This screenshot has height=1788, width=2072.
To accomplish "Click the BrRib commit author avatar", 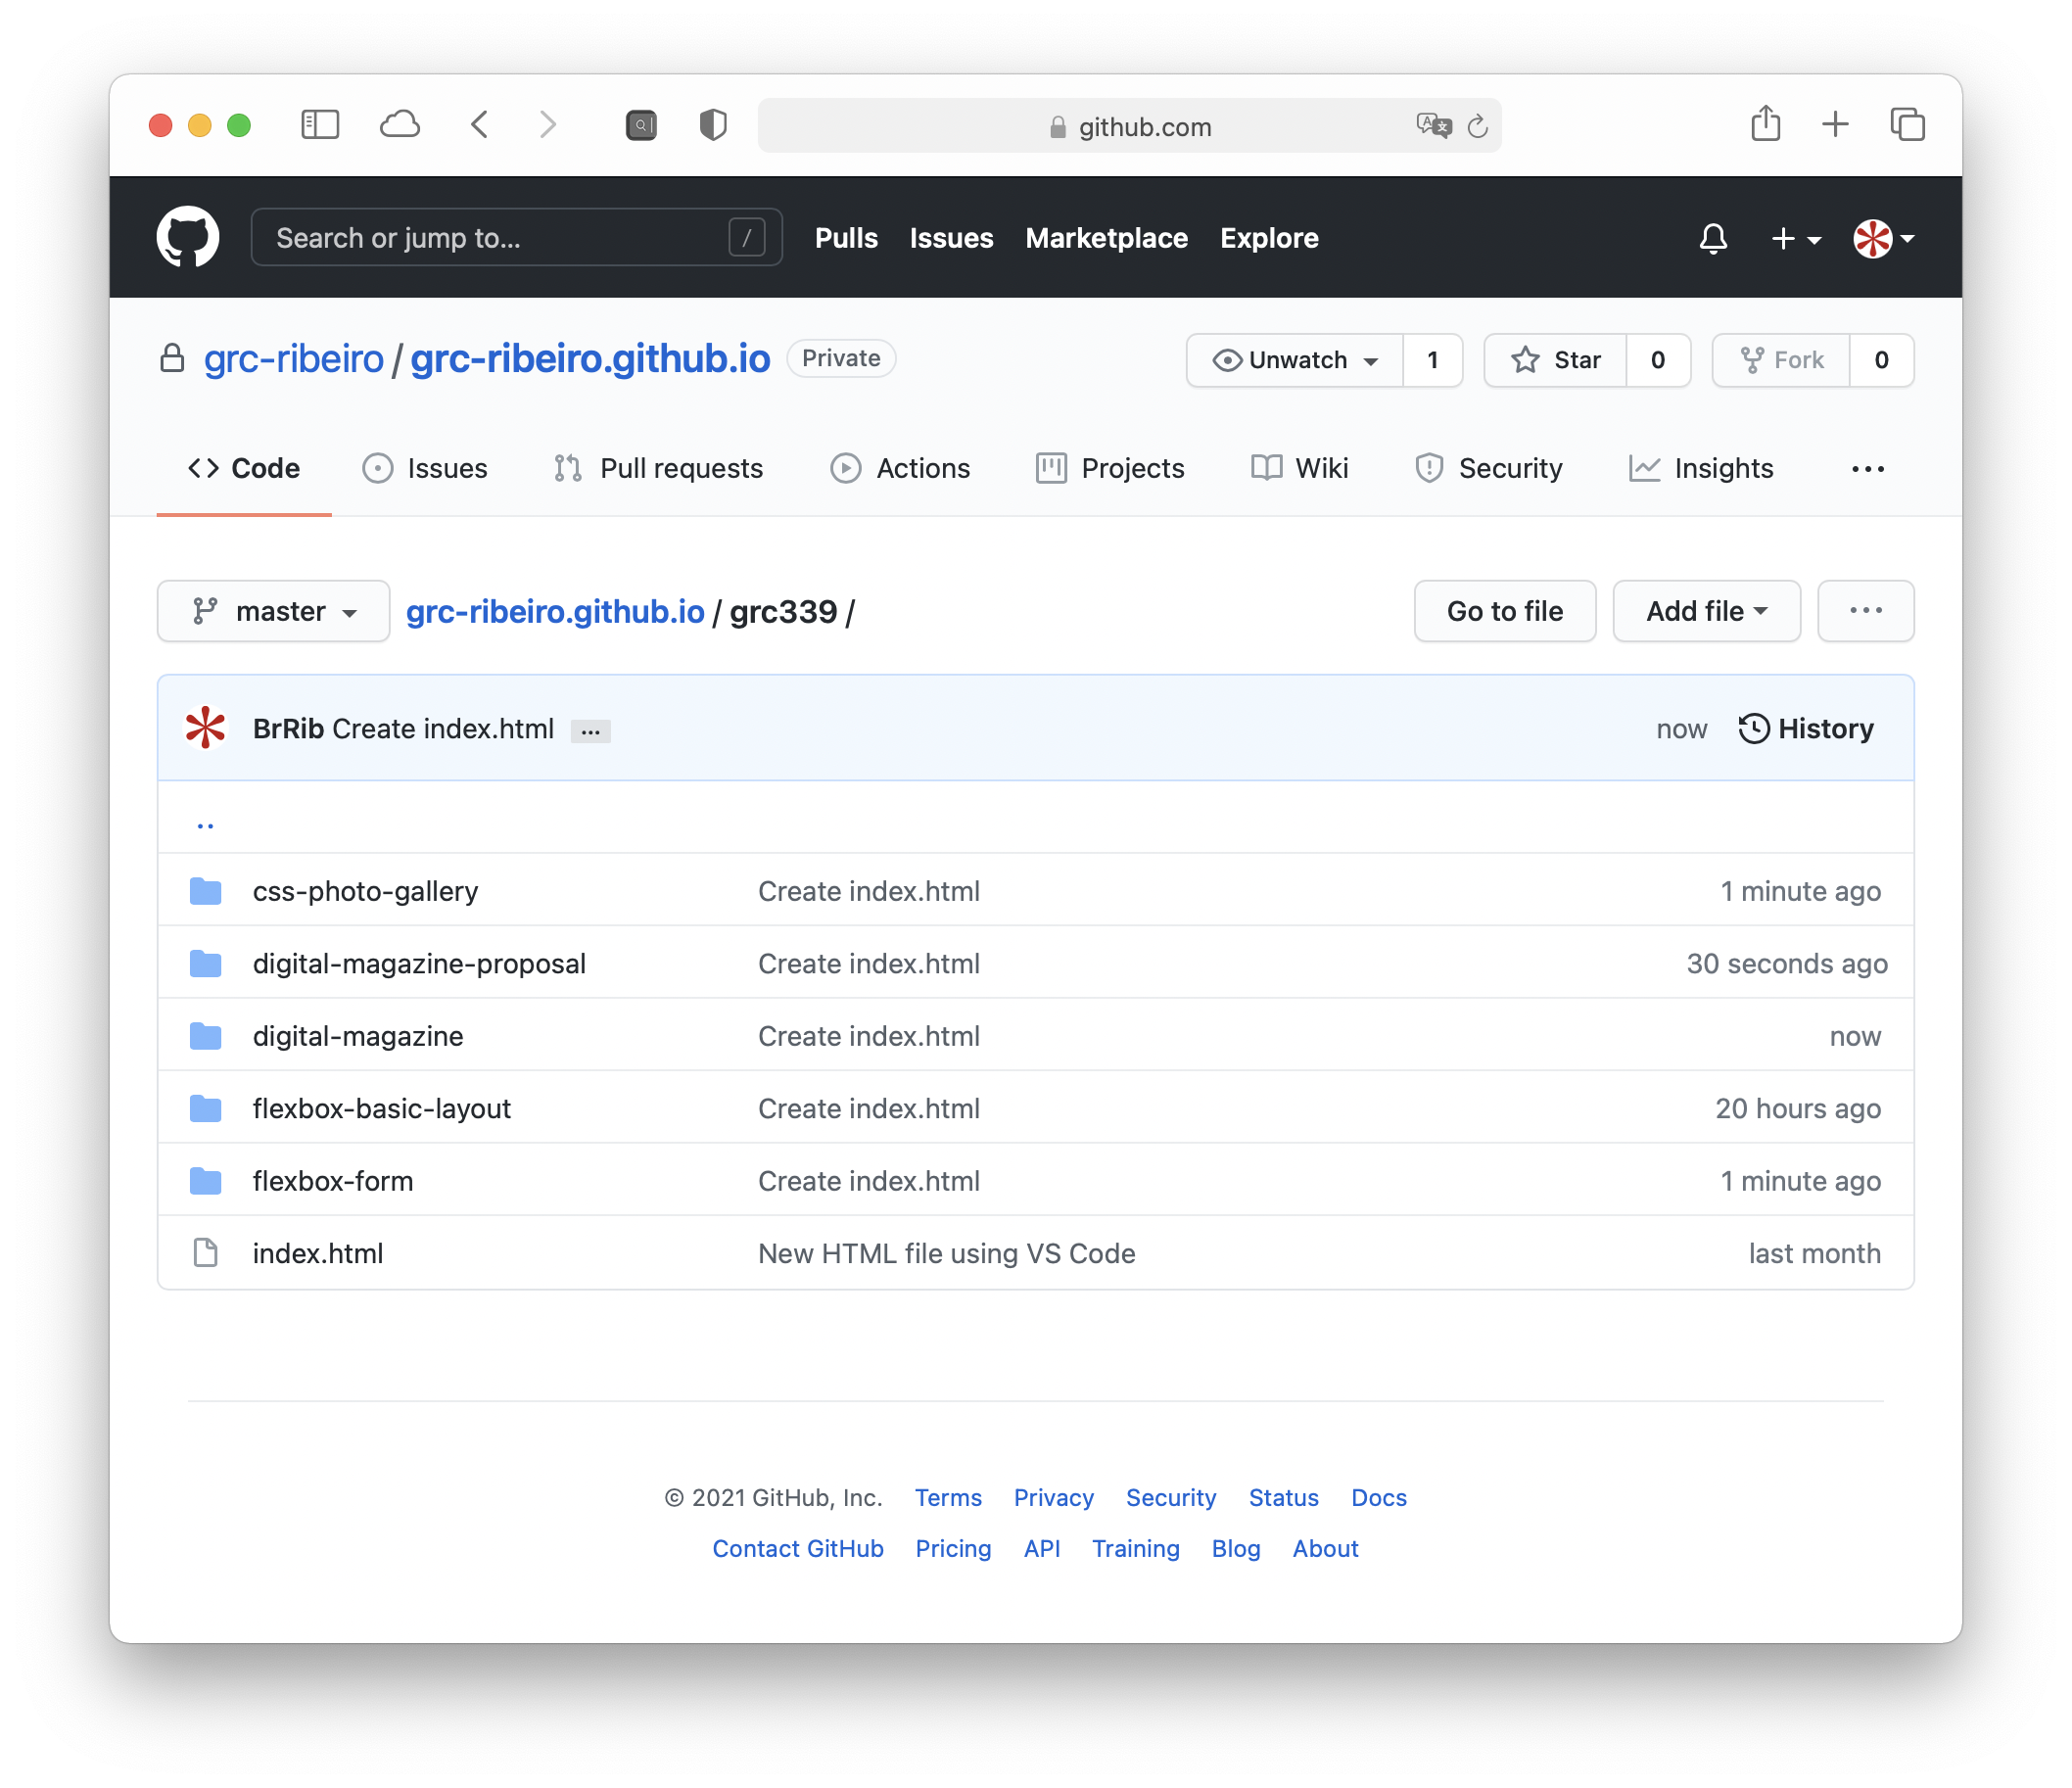I will pos(205,728).
